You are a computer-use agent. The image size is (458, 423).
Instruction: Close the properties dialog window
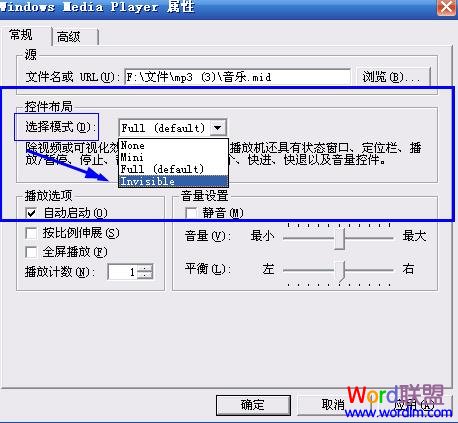pos(447,7)
